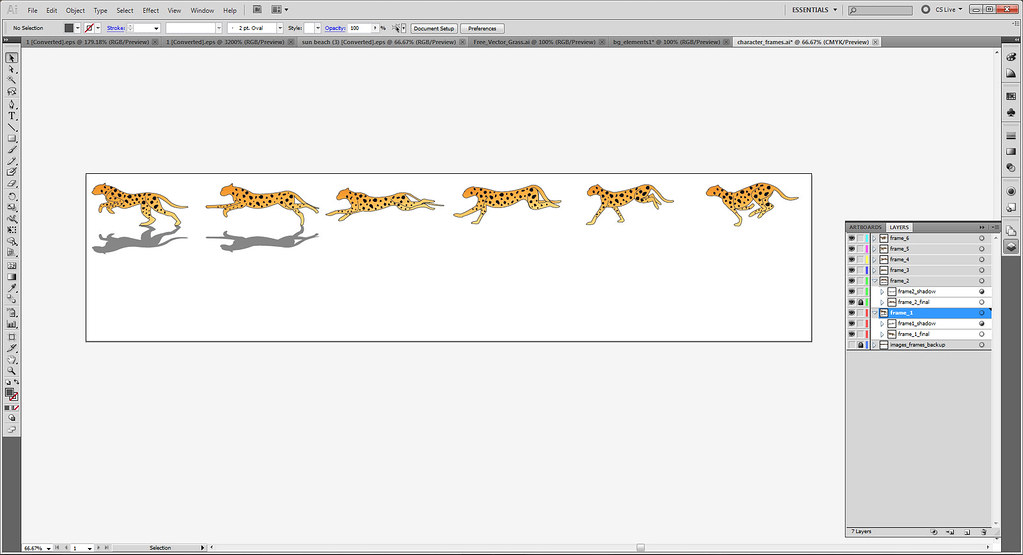The width and height of the screenshot is (1023, 555).
Task: Expand the frame_6 layer
Action: [874, 239]
